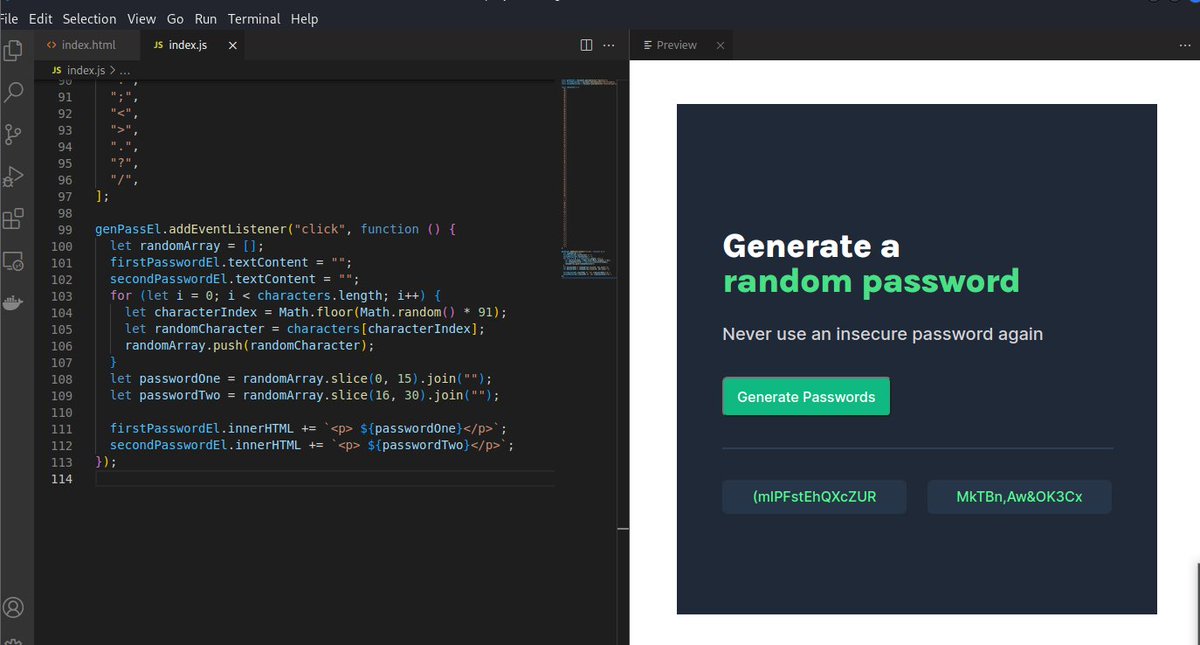Open editor more actions ellipsis
This screenshot has width=1200, height=645.
[x=609, y=45]
